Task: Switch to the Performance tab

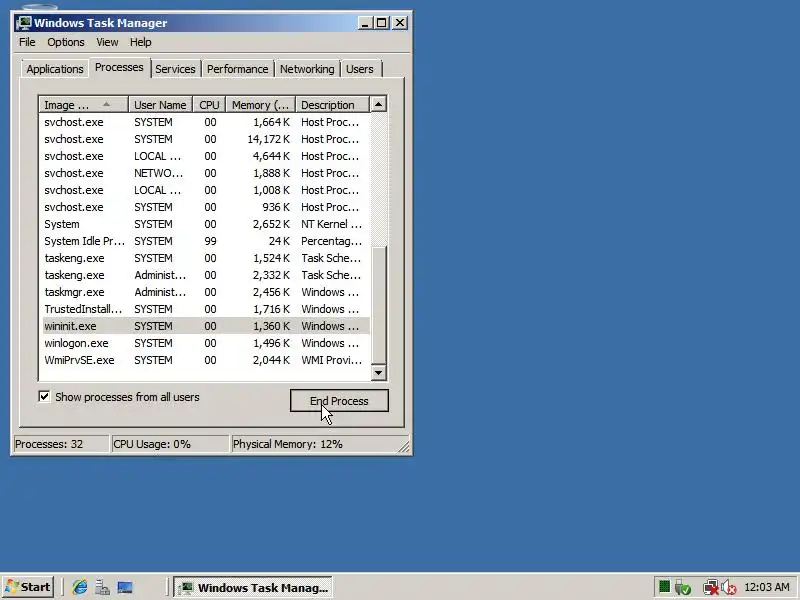Action: (x=237, y=69)
